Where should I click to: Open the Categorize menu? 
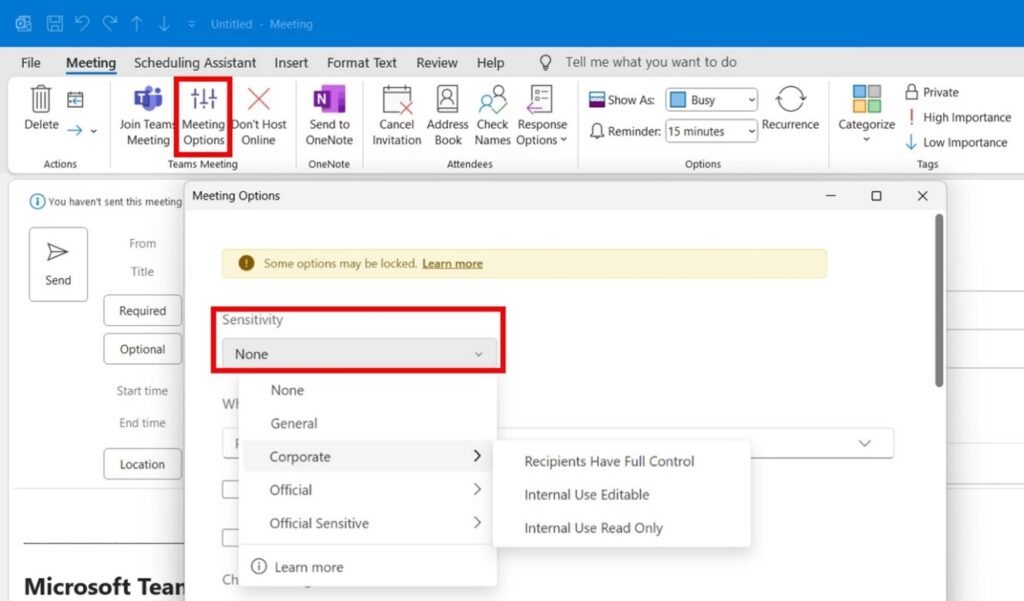coord(865,113)
